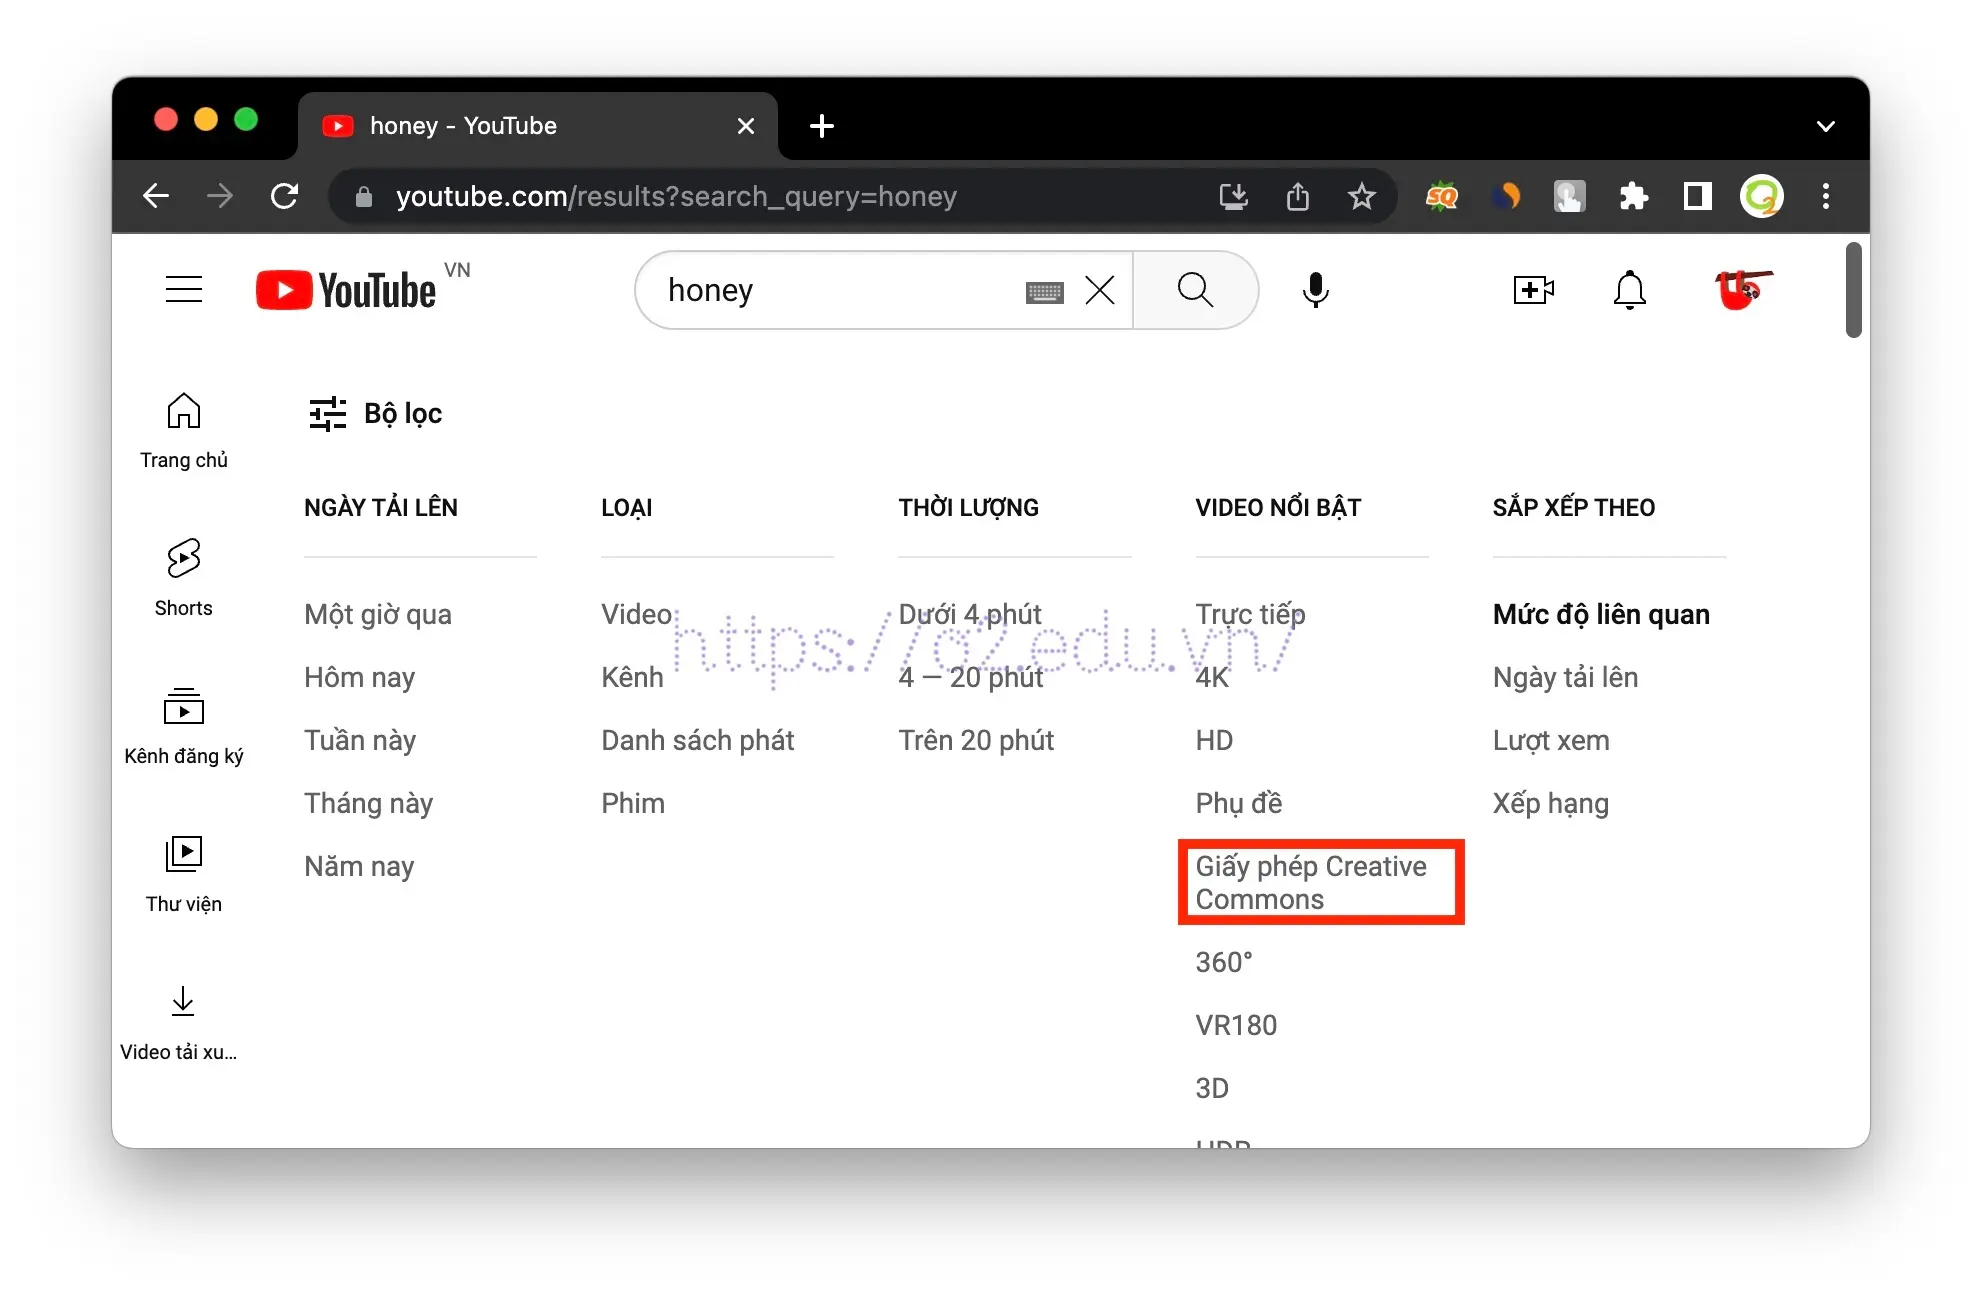Filter duration Dưới 4 phút
Viewport: 1982px width, 1296px height.
pos(970,614)
